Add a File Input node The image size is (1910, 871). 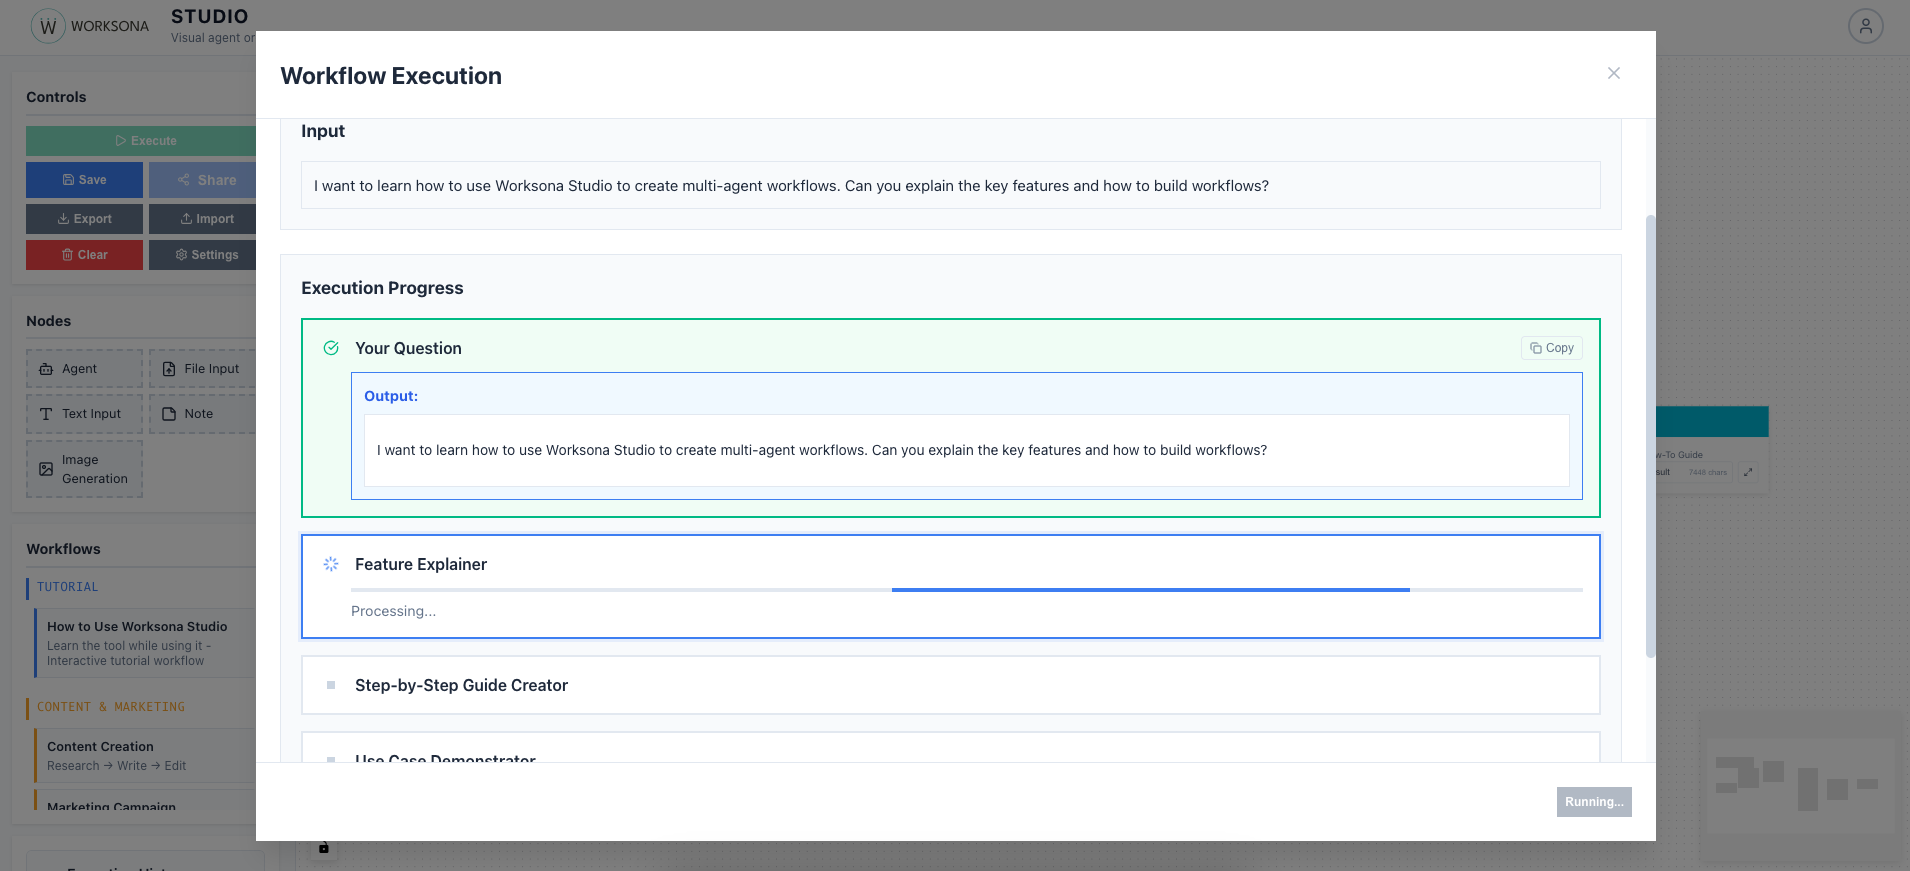coord(203,369)
